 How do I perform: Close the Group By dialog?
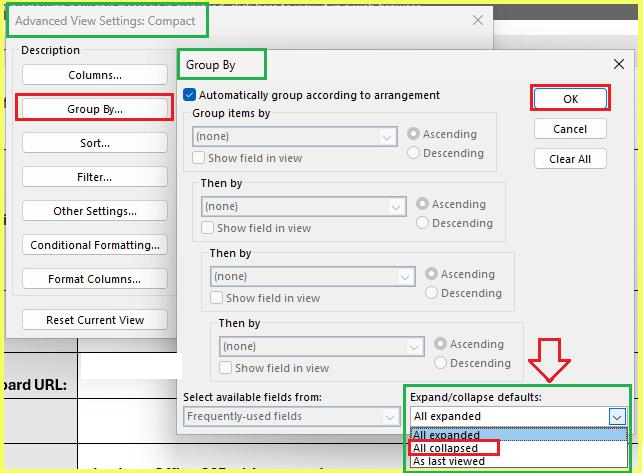point(619,64)
